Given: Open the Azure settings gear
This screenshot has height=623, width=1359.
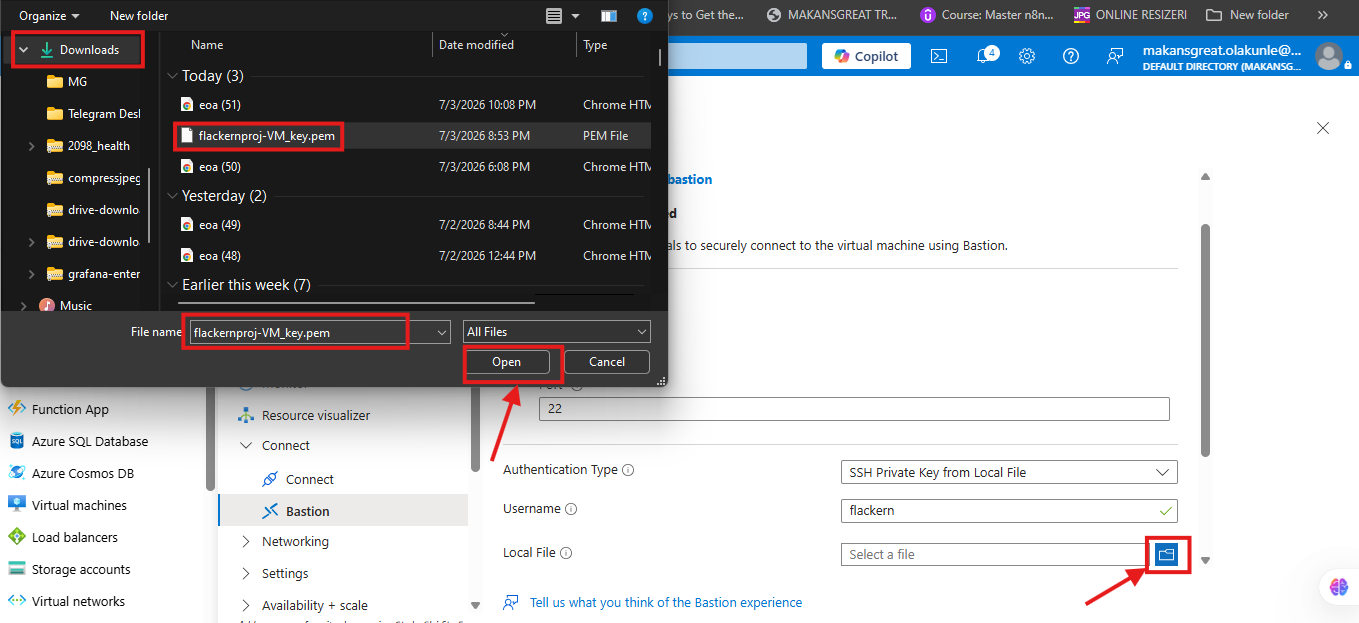Looking at the screenshot, I should tap(1027, 56).
